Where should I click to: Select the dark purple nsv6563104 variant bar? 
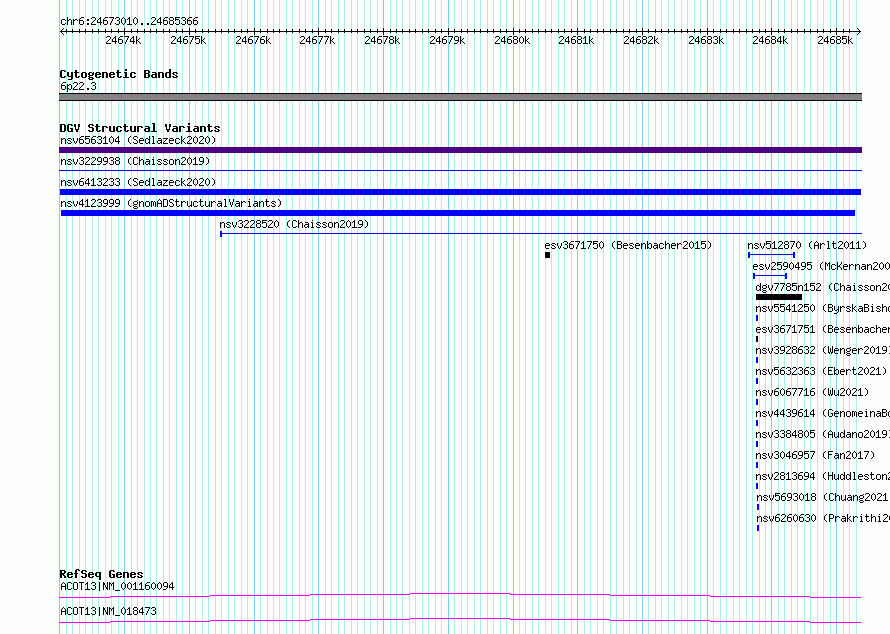pyautogui.click(x=460, y=150)
